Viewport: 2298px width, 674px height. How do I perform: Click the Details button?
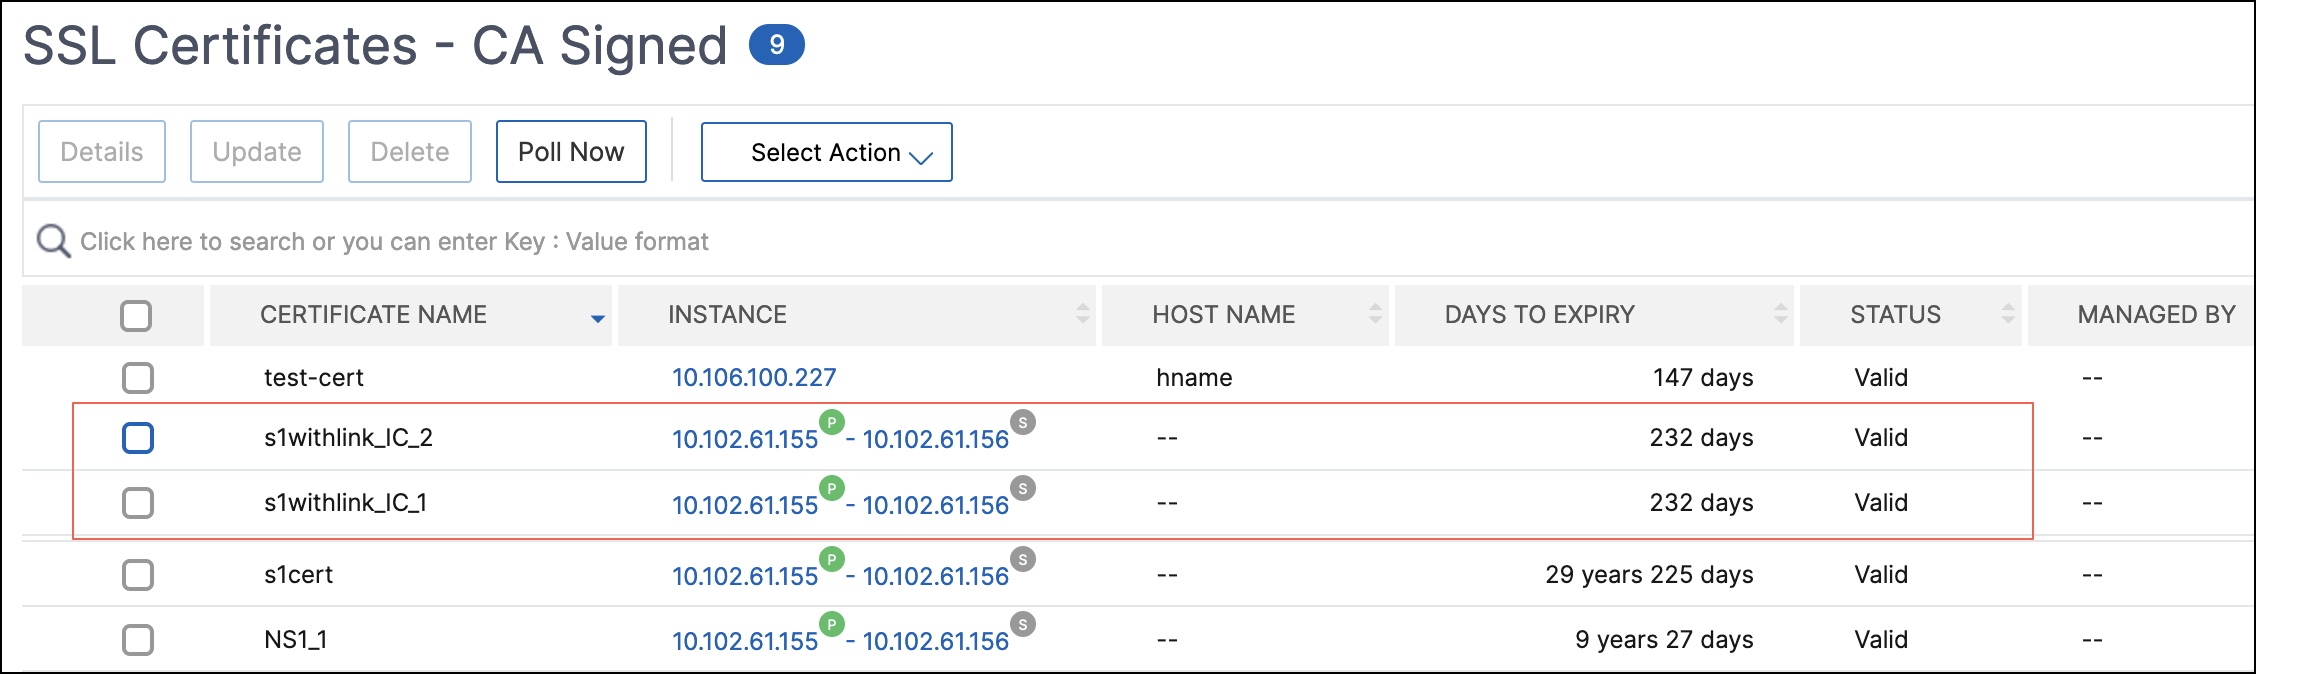tap(102, 152)
